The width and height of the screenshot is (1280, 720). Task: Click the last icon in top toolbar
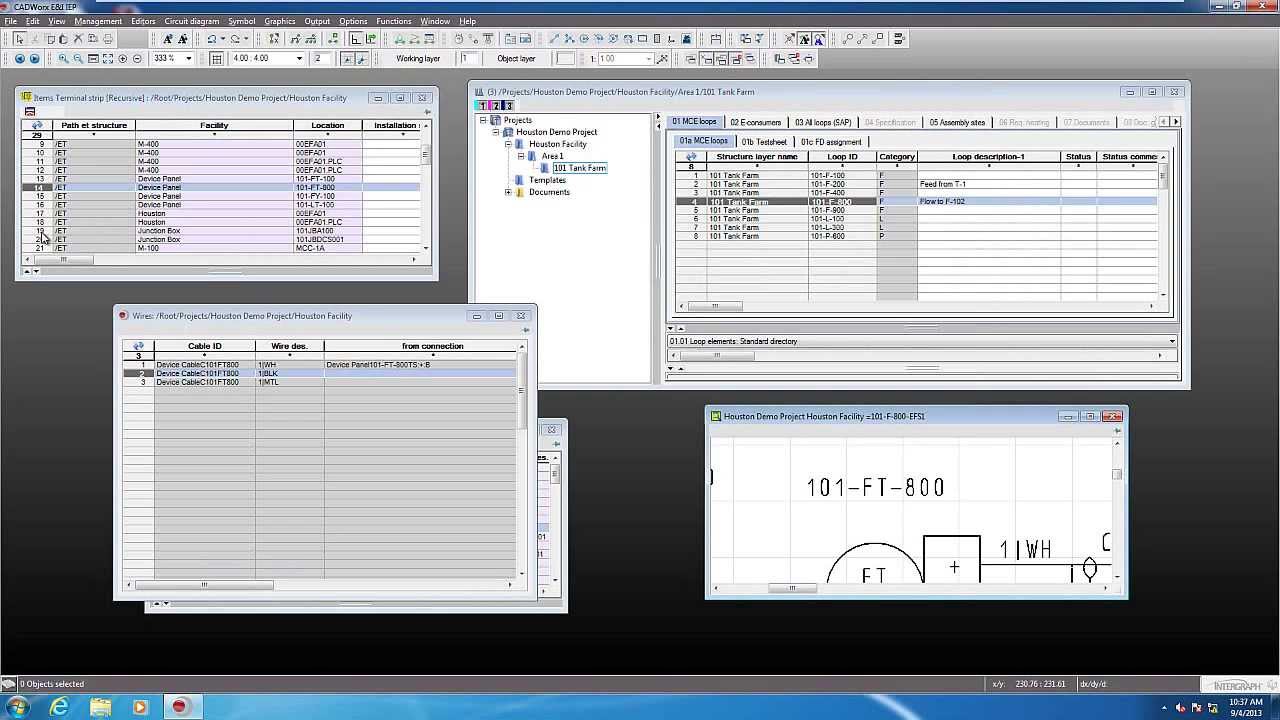[x=899, y=39]
